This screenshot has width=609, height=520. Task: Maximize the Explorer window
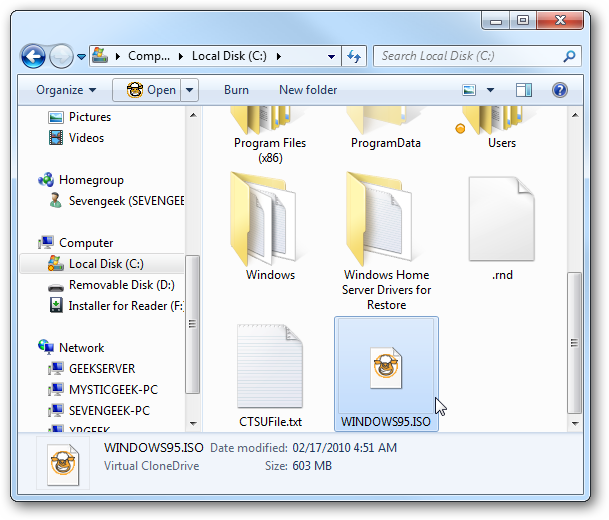523,20
